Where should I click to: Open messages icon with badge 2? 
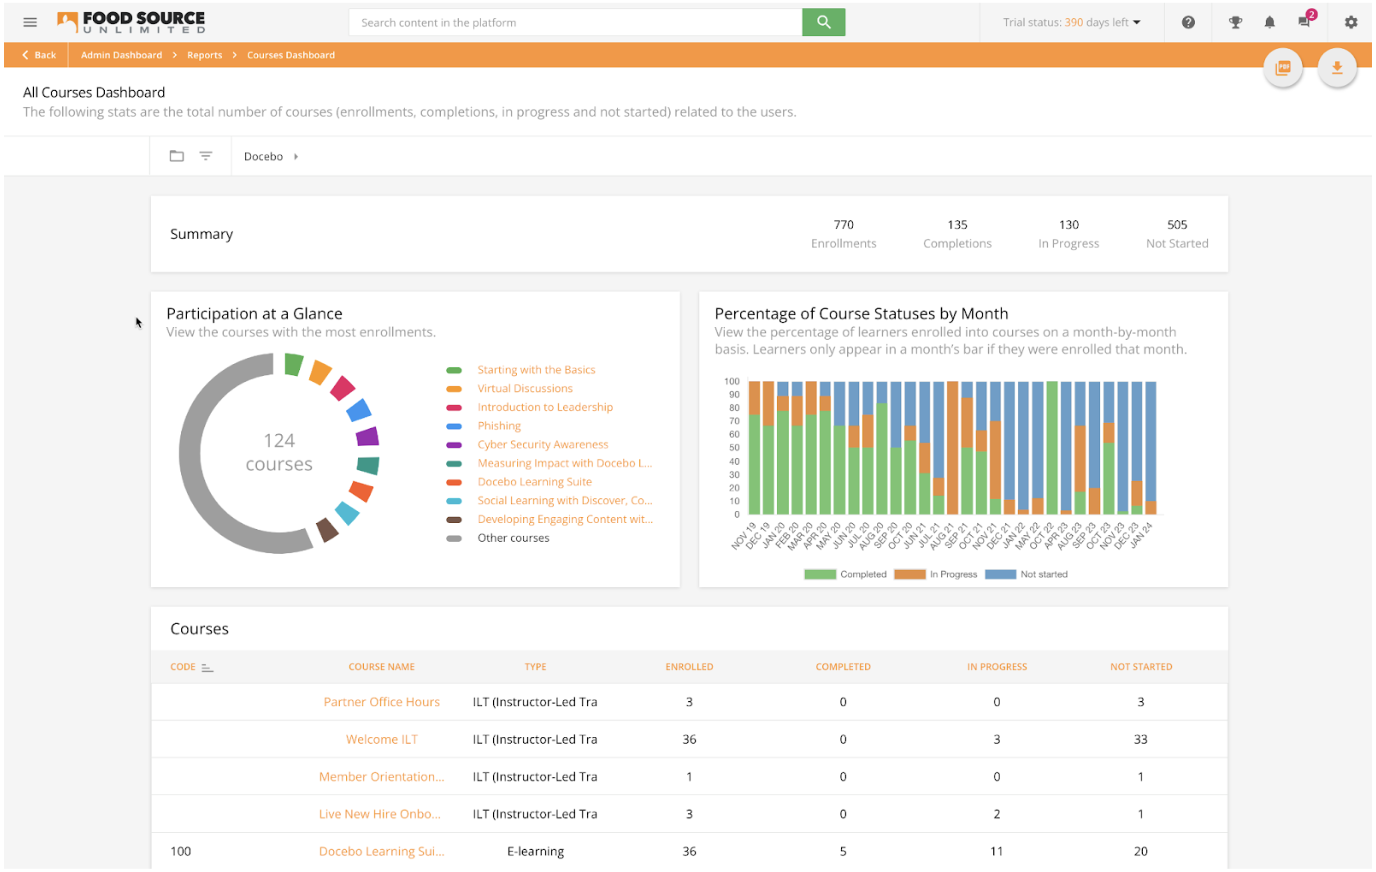pyautogui.click(x=1306, y=20)
